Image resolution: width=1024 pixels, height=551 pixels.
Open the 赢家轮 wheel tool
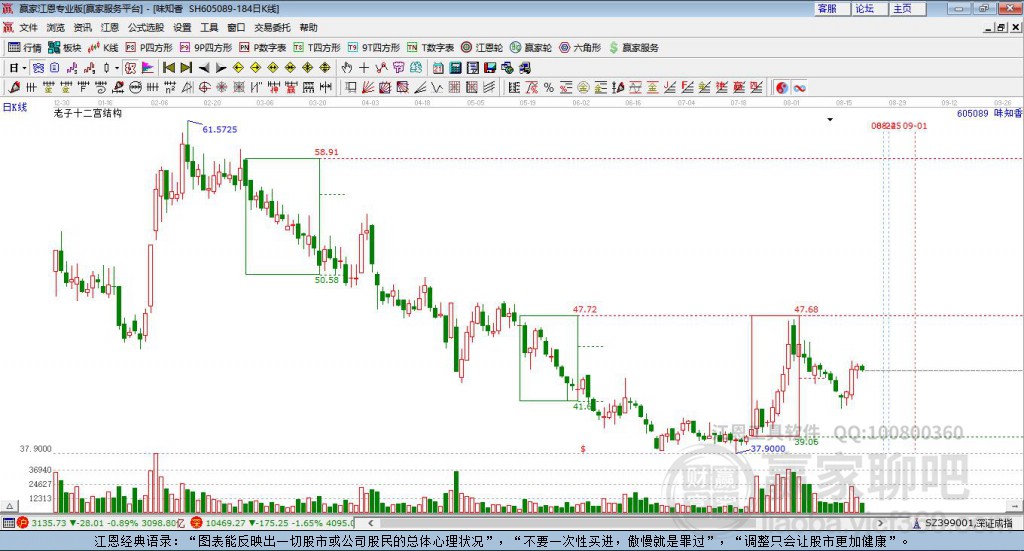(x=530, y=48)
